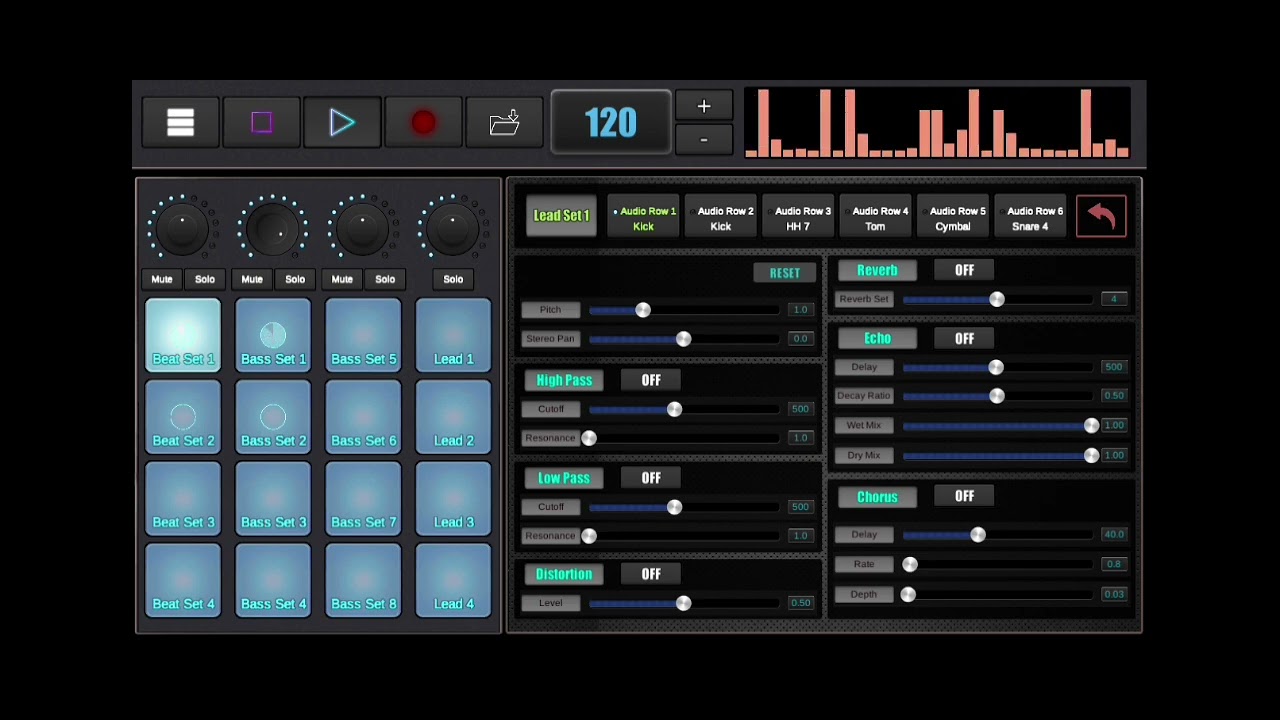Image resolution: width=1280 pixels, height=720 pixels.
Task: Trigger the Lead 4 pad
Action: point(453,580)
